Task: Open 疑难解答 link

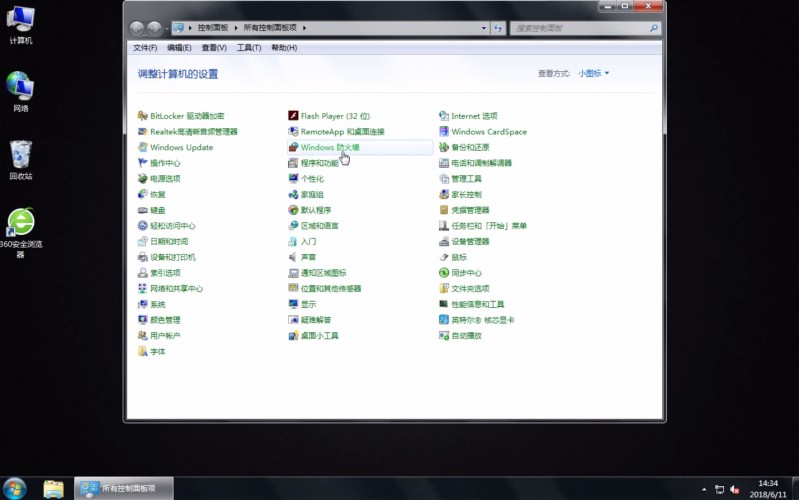Action: [x=315, y=320]
